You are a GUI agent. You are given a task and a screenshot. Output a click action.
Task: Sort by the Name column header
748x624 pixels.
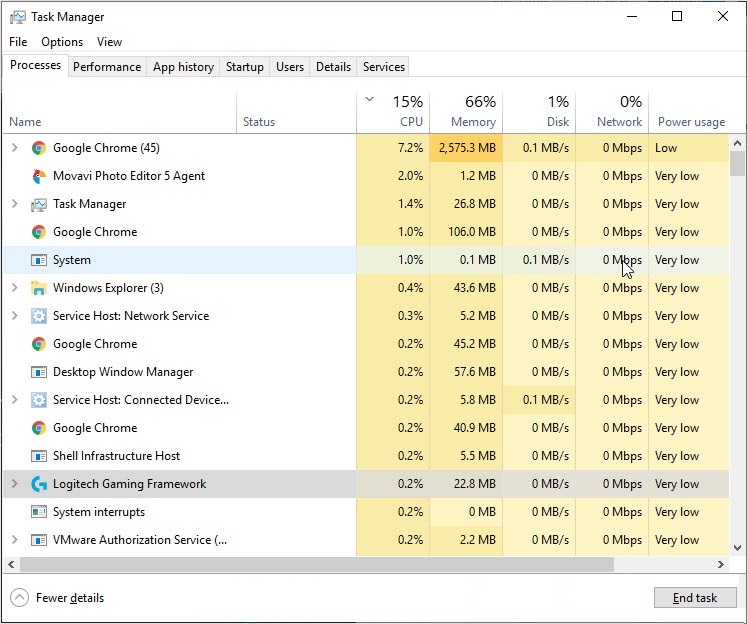tap(119, 112)
